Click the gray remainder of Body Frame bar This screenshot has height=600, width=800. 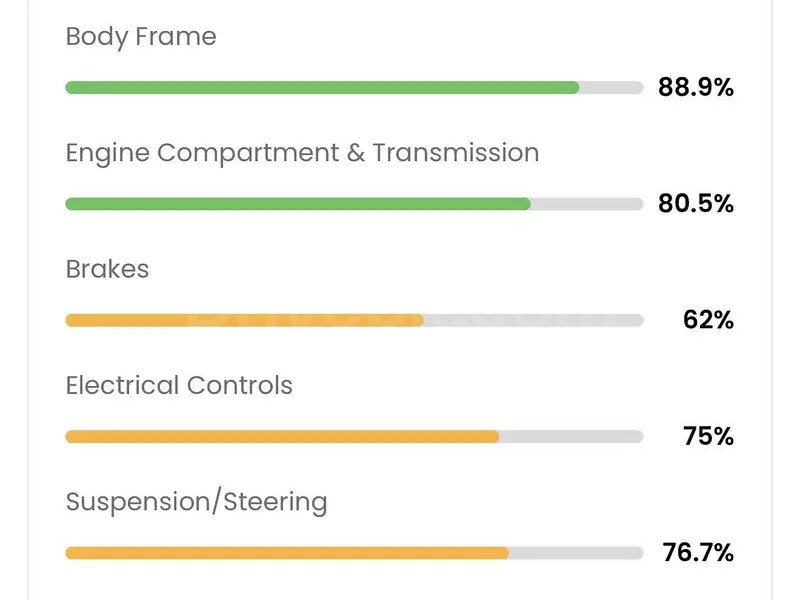611,88
